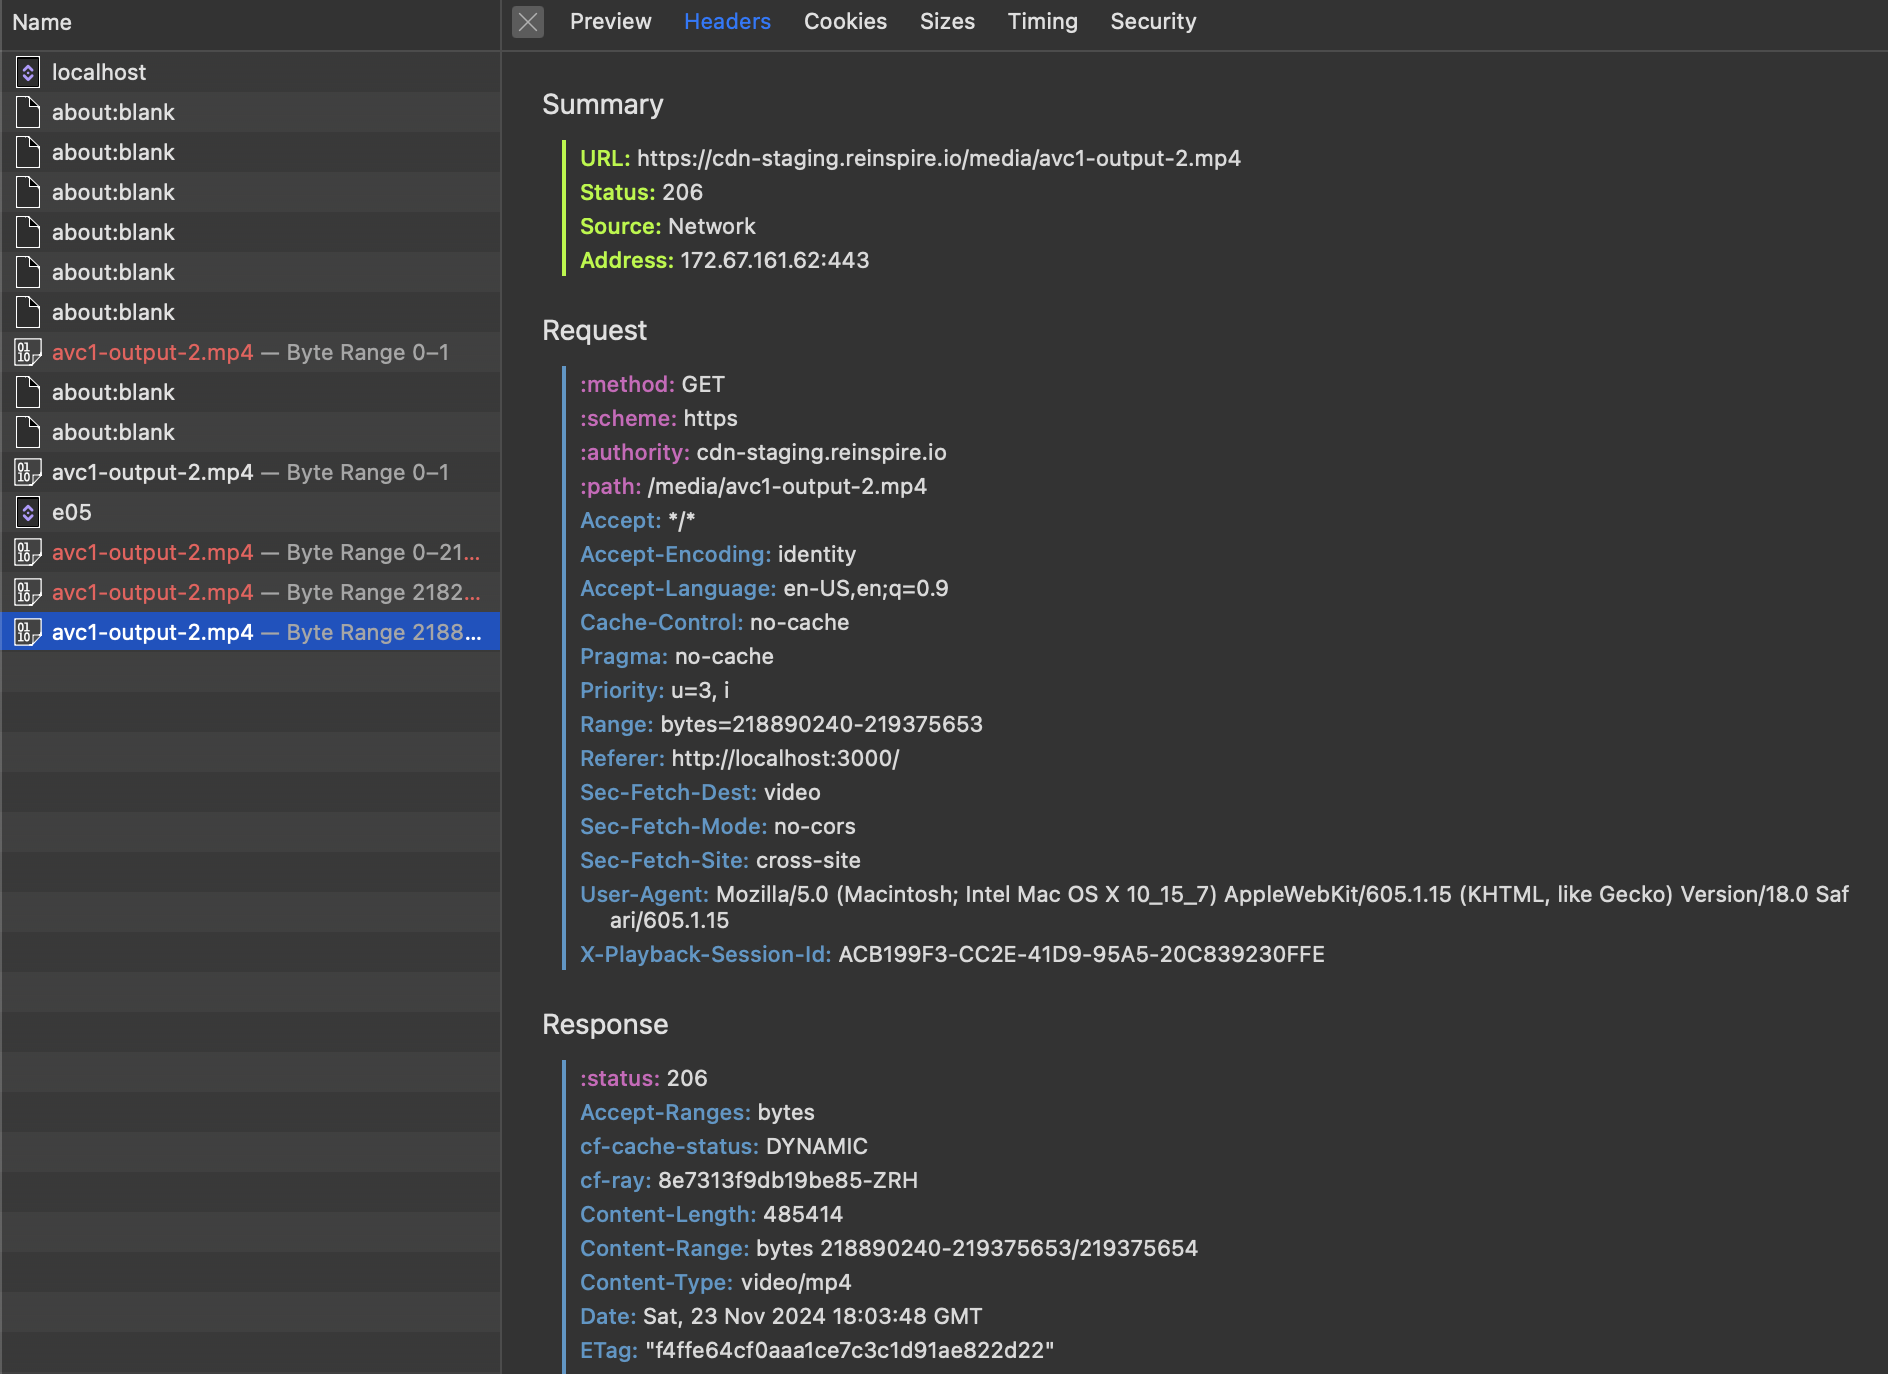The height and width of the screenshot is (1374, 1888).
Task: Click the document icon beside first about:blank
Action: (27, 112)
